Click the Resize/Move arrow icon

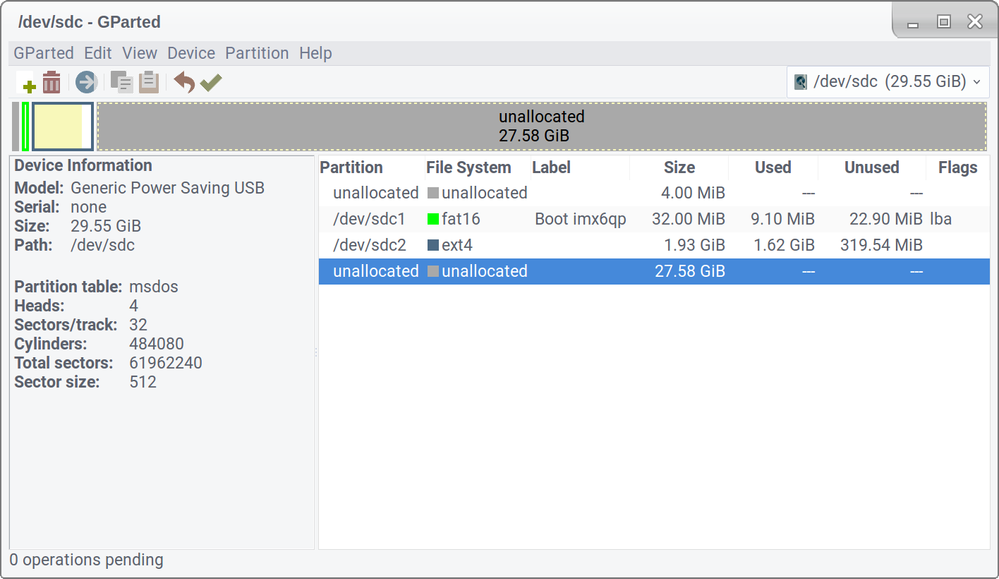click(x=85, y=82)
